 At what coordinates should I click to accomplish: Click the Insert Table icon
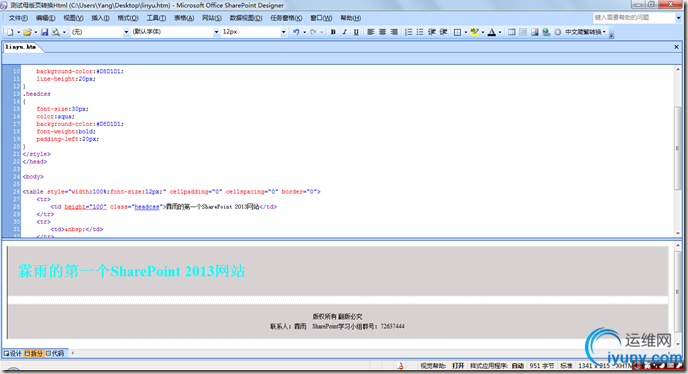[512, 32]
